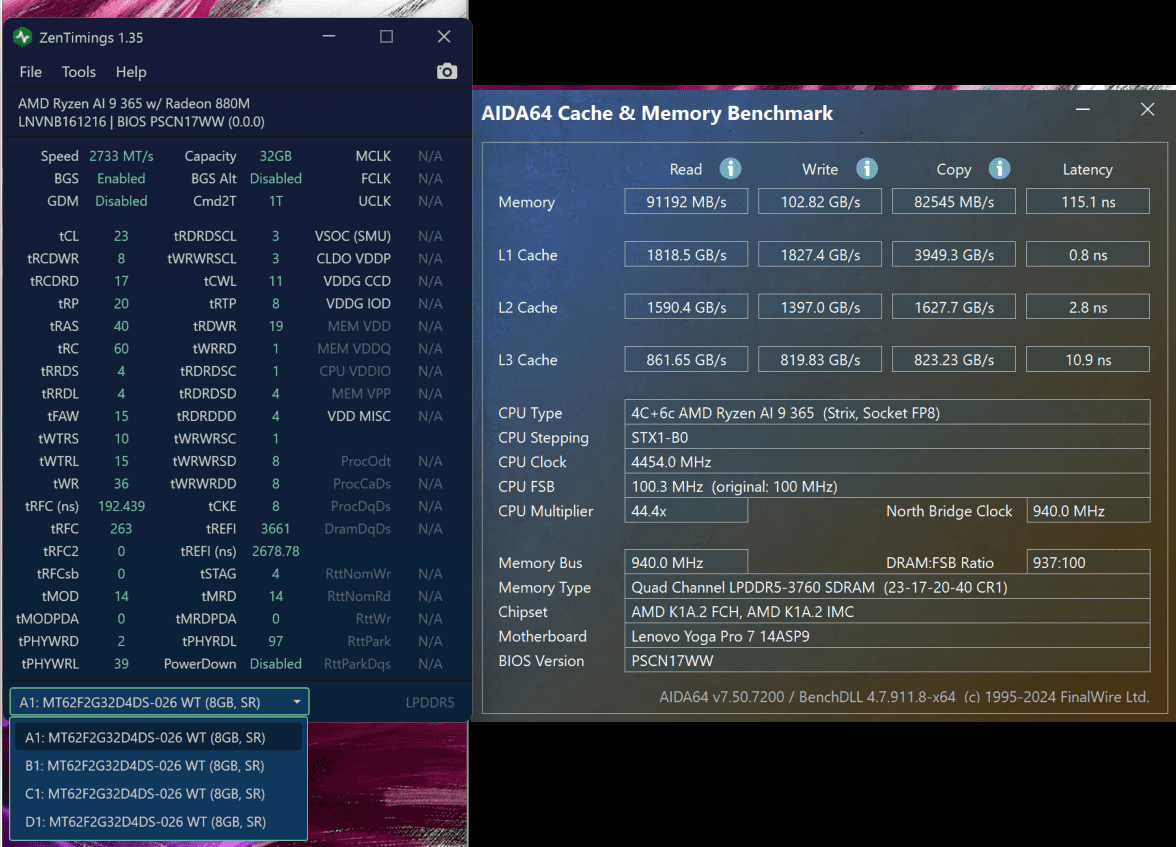The height and width of the screenshot is (847, 1176).
Task: Click the PowerDown value Disabled
Action: (x=275, y=664)
